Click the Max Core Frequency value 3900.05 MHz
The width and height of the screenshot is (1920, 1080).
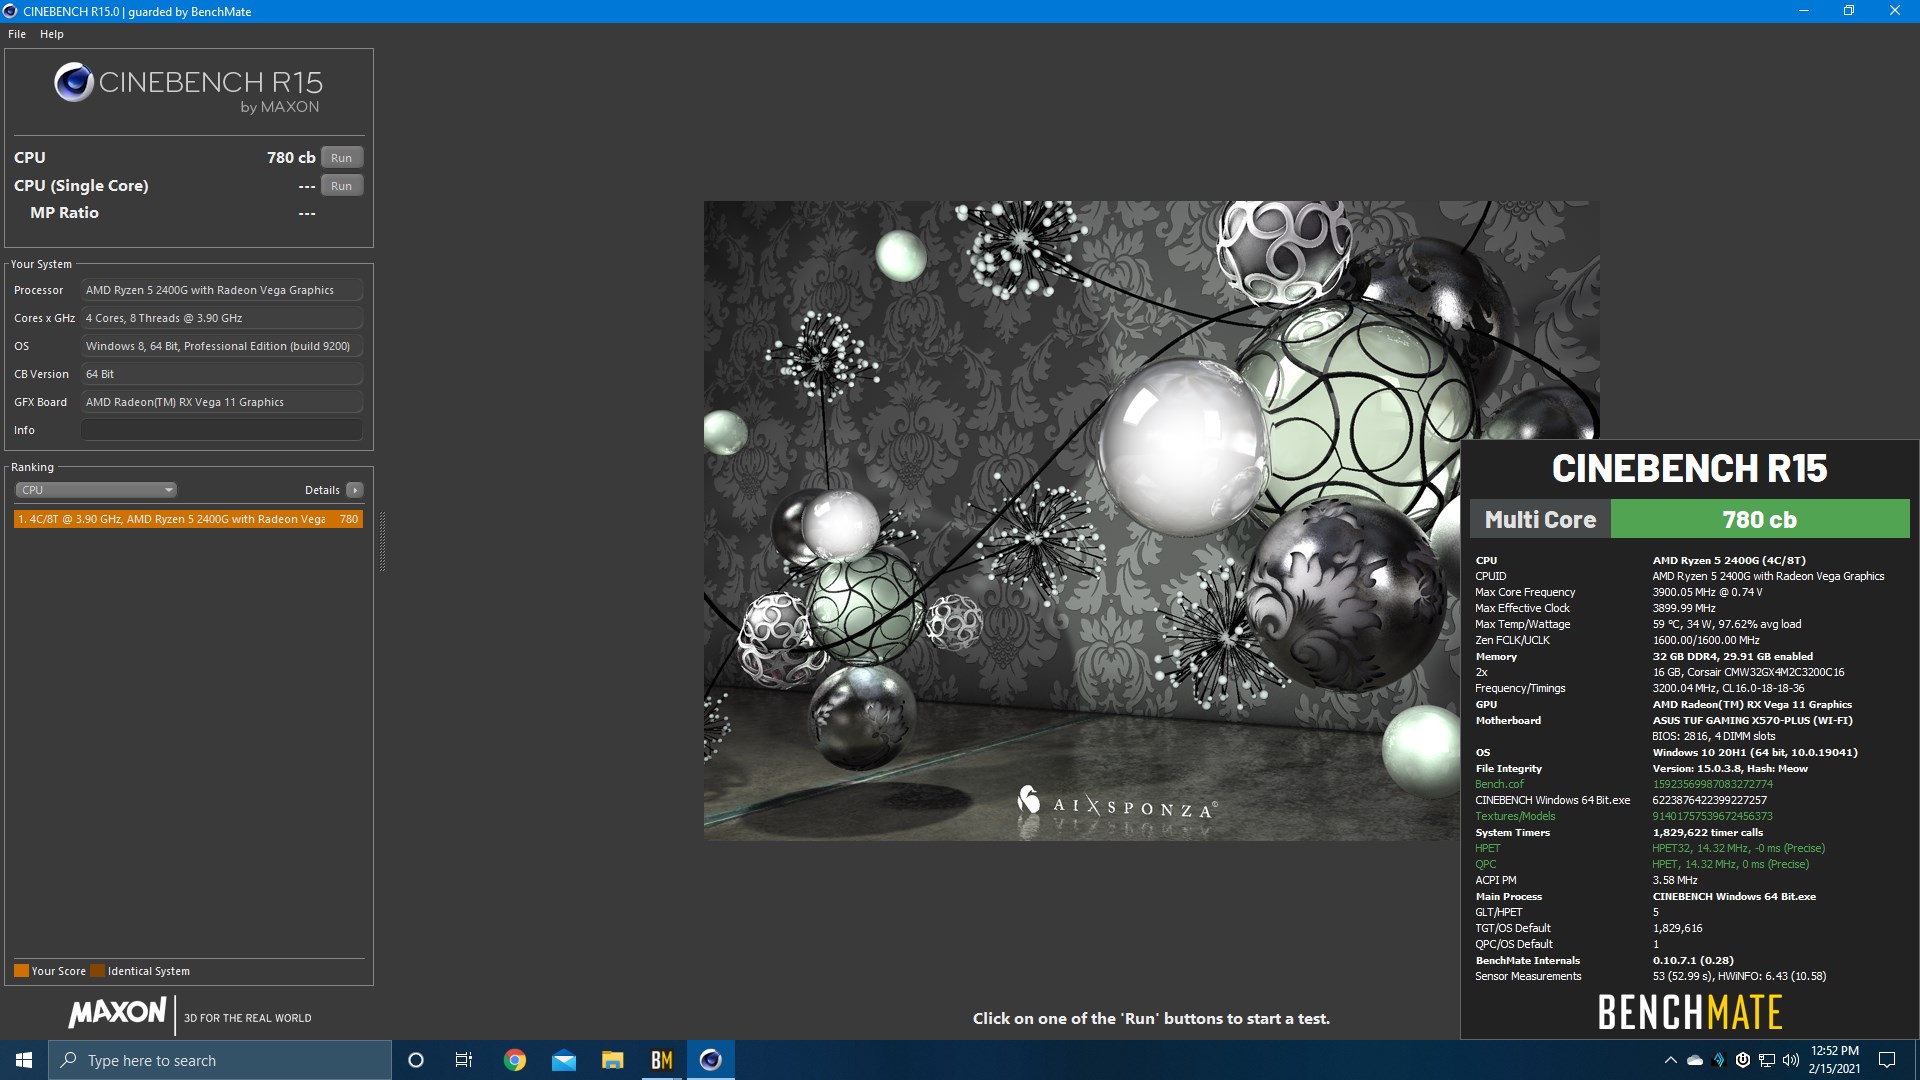pos(1707,592)
